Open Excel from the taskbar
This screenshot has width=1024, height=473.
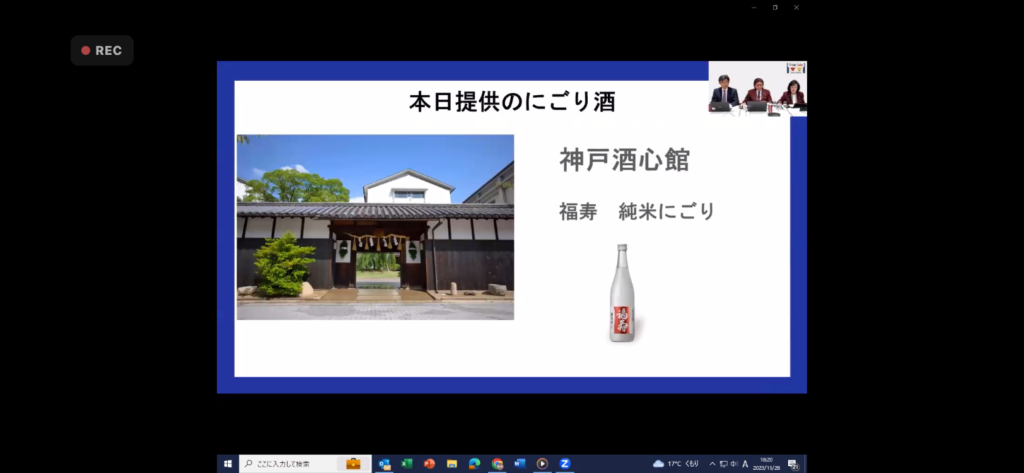(x=407, y=464)
